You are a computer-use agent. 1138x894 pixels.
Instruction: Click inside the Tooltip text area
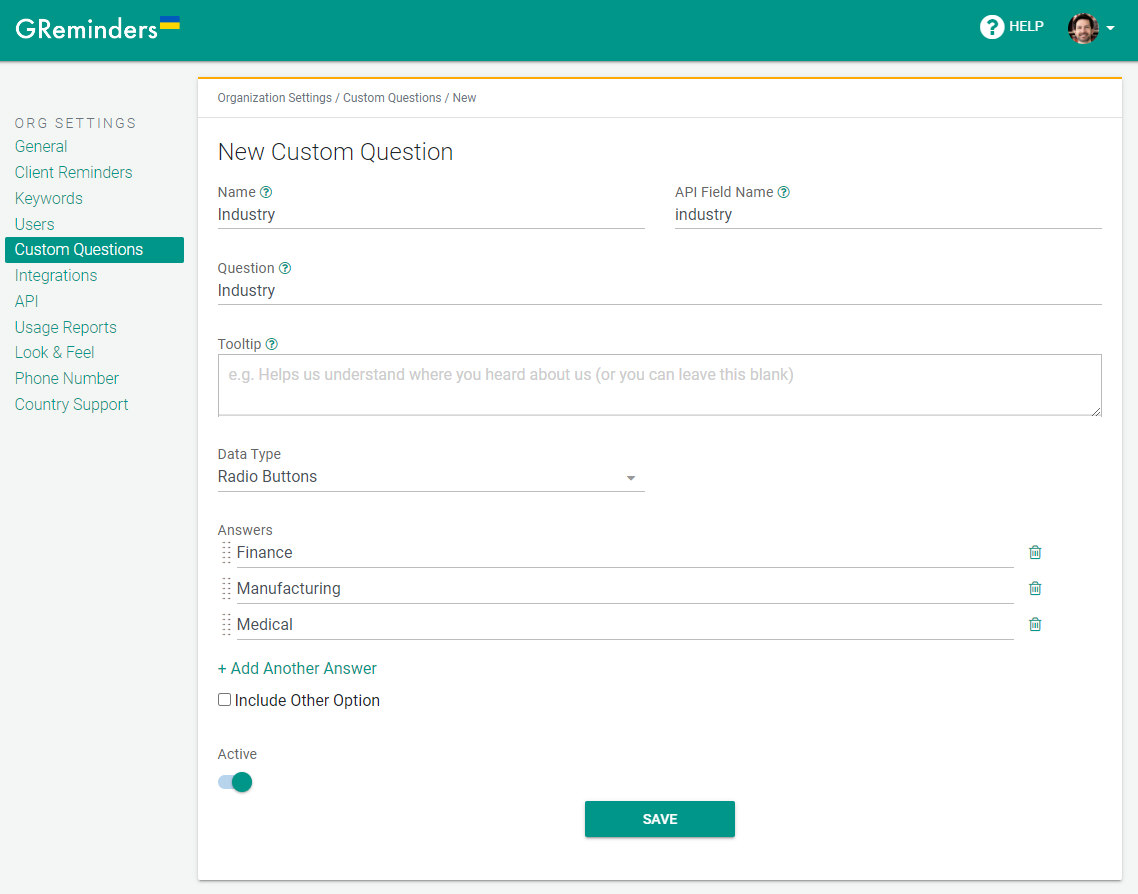659,385
